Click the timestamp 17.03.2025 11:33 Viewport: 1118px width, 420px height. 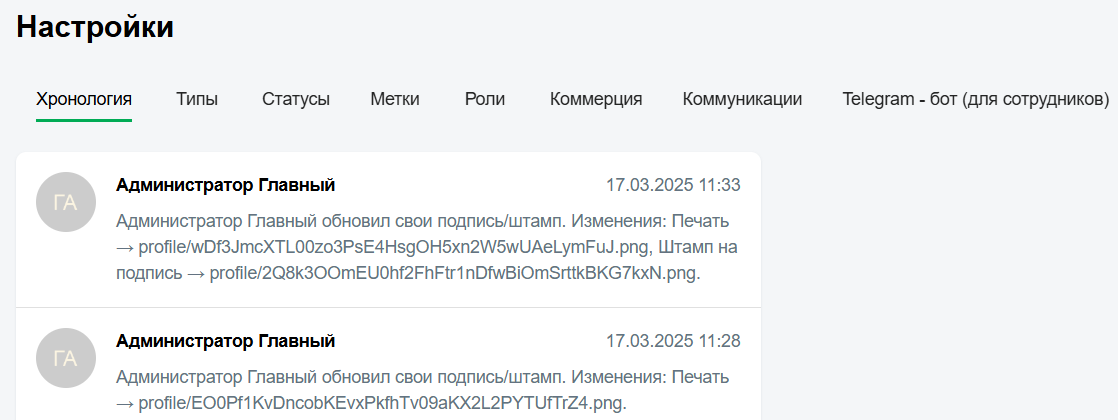click(x=673, y=185)
